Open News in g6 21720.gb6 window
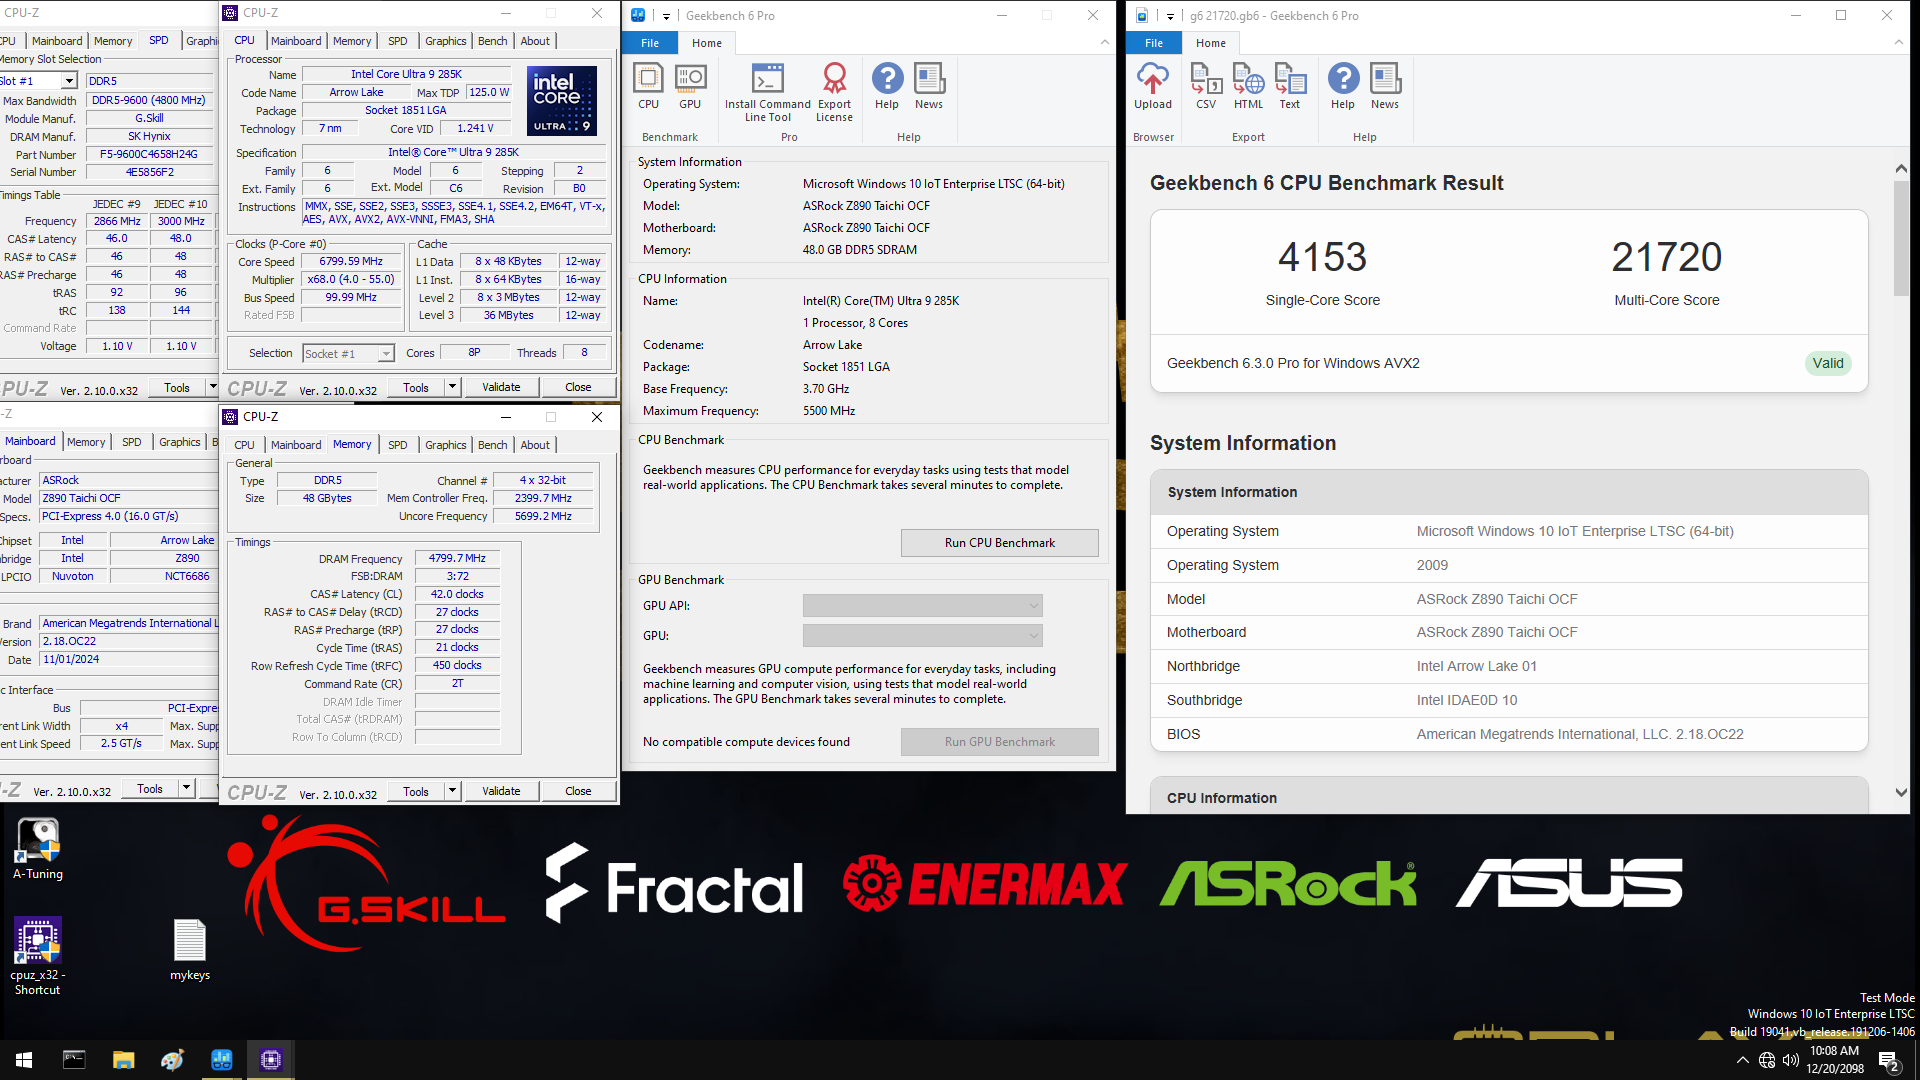1920x1080 pixels. 1385,86
